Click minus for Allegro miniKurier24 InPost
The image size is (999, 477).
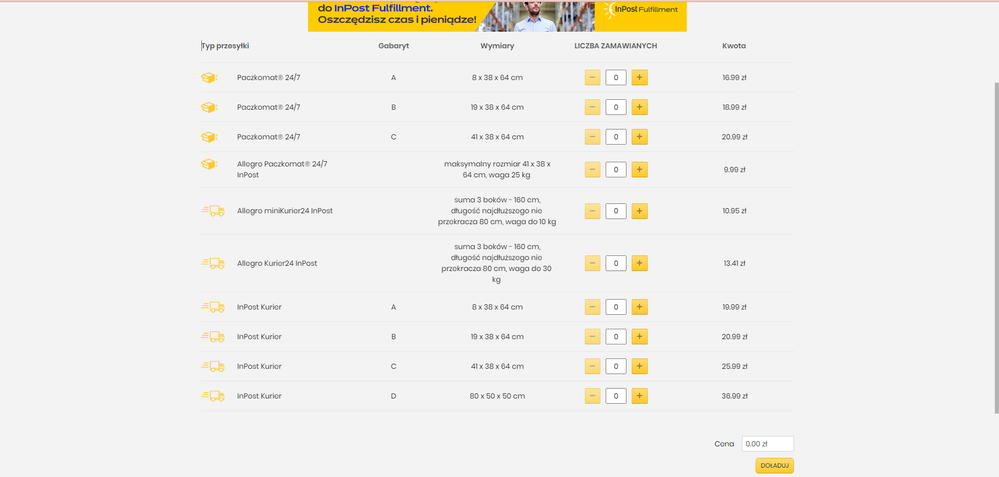[593, 211]
